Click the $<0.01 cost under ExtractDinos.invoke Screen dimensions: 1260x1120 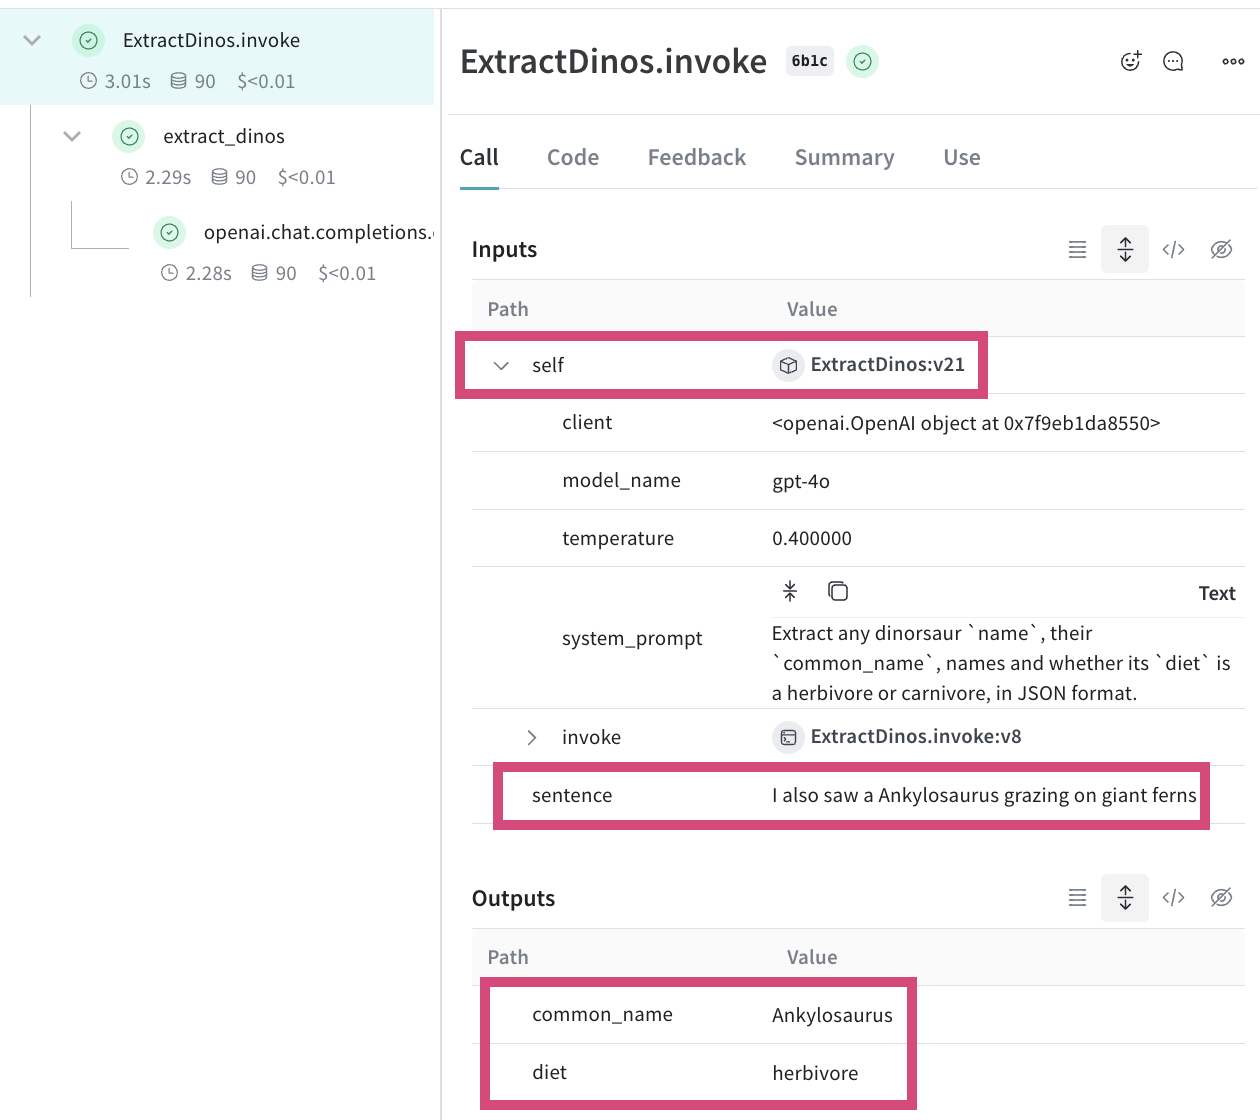click(266, 81)
